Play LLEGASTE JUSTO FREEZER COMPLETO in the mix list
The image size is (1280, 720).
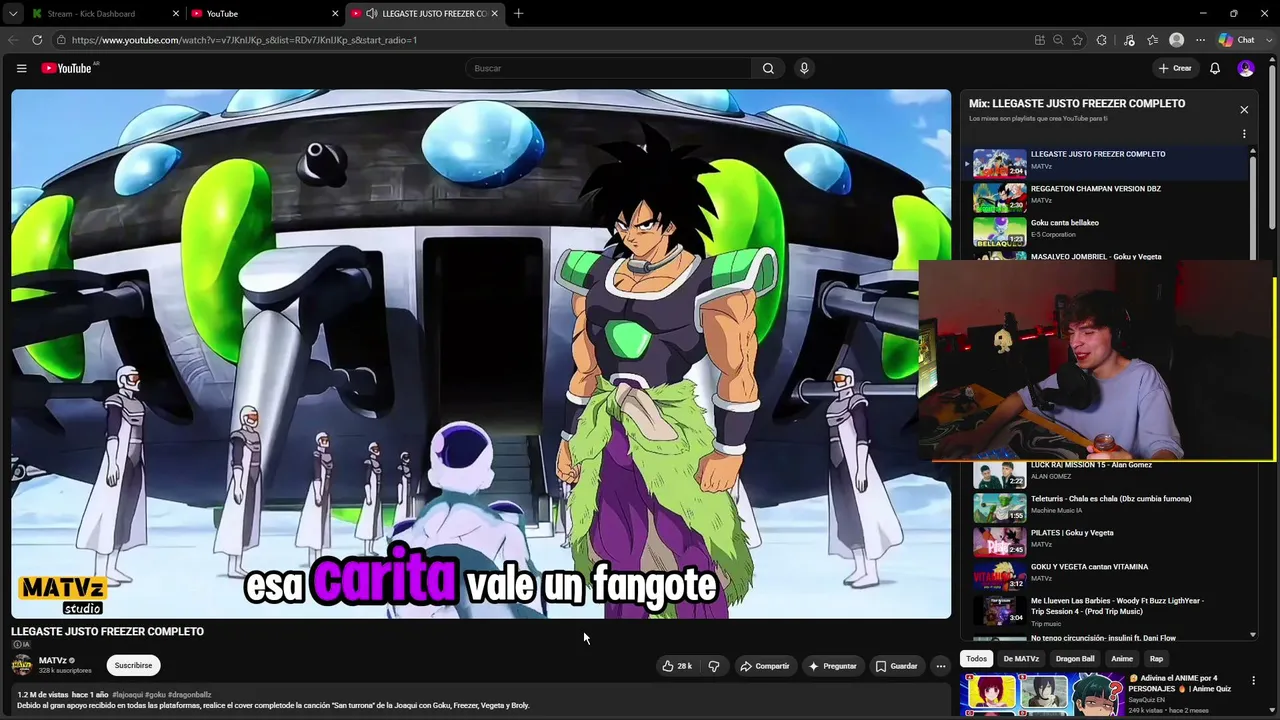1105,163
